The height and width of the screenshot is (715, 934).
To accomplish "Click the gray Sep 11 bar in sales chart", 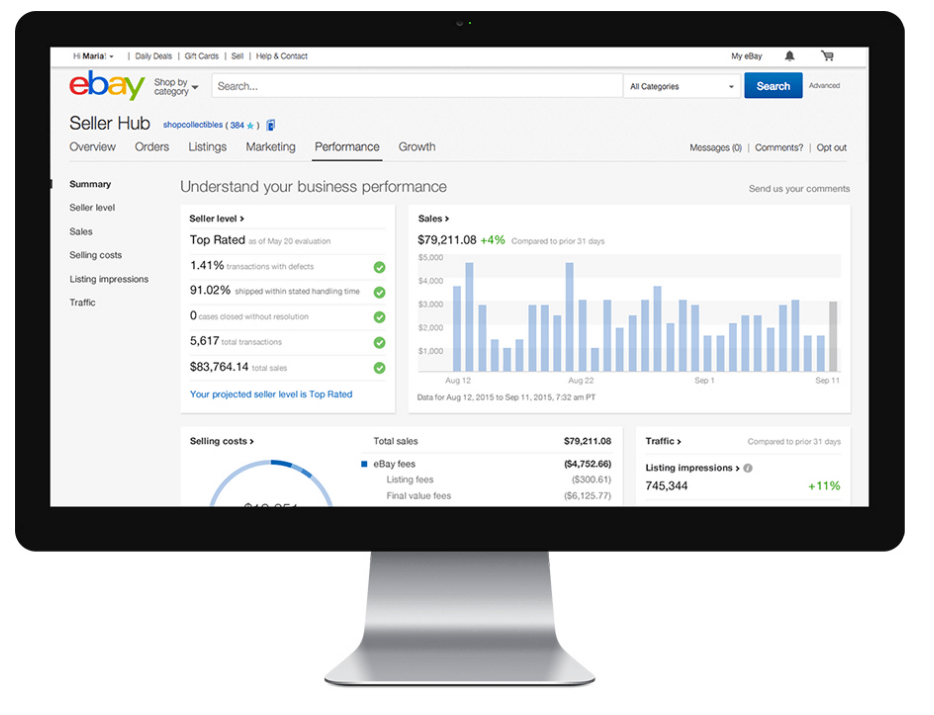I will 833,337.
